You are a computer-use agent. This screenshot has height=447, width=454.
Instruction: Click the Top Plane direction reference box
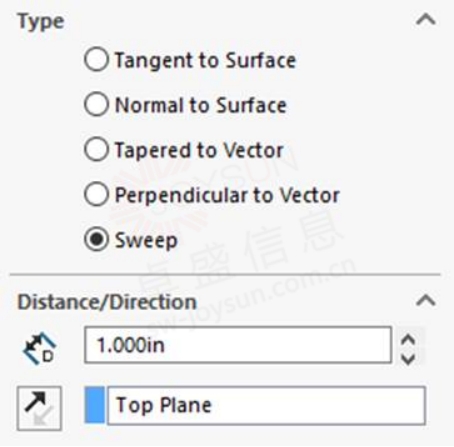click(266, 405)
